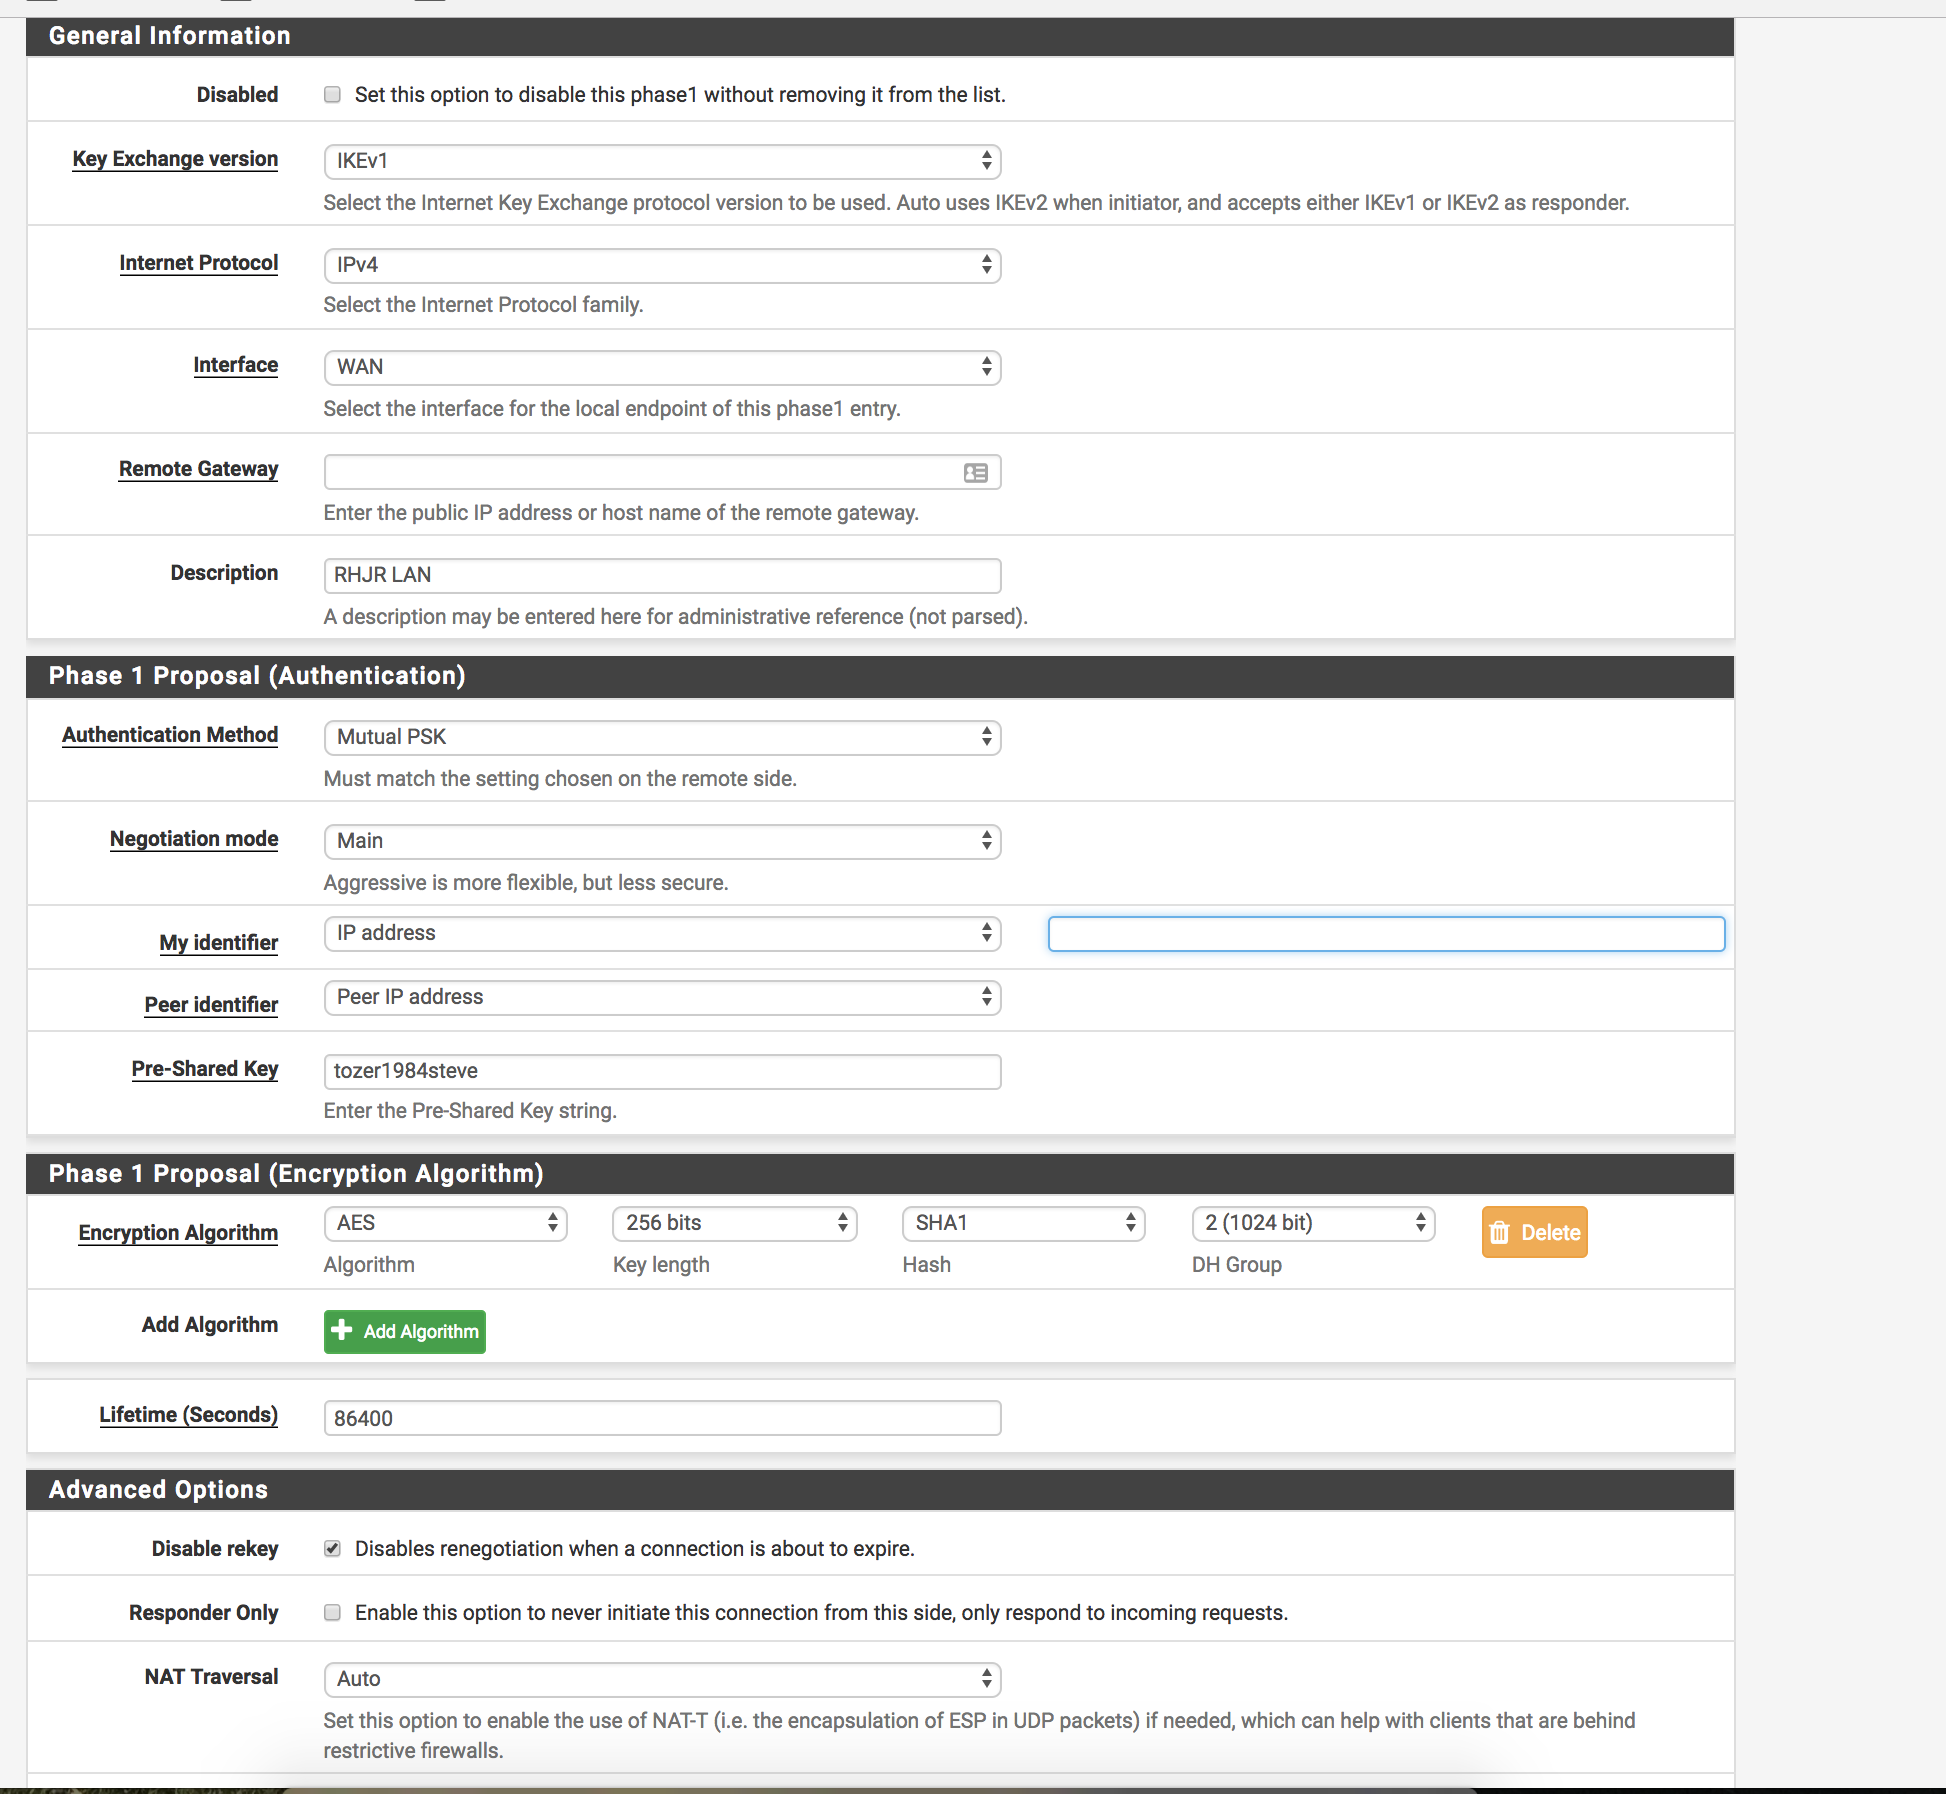Image resolution: width=1946 pixels, height=1794 pixels.
Task: Enable the Responder Only checkbox
Action: (332, 1613)
